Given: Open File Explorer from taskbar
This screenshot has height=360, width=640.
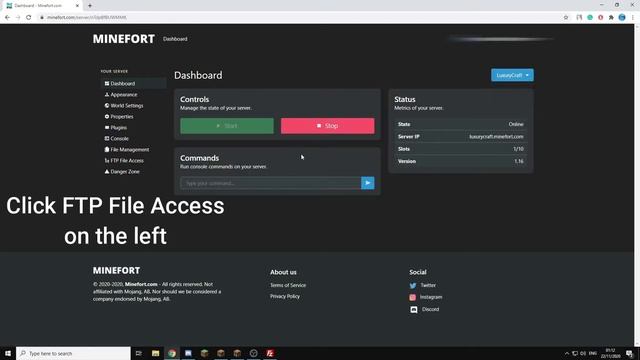Looking at the screenshot, I should click(156, 353).
